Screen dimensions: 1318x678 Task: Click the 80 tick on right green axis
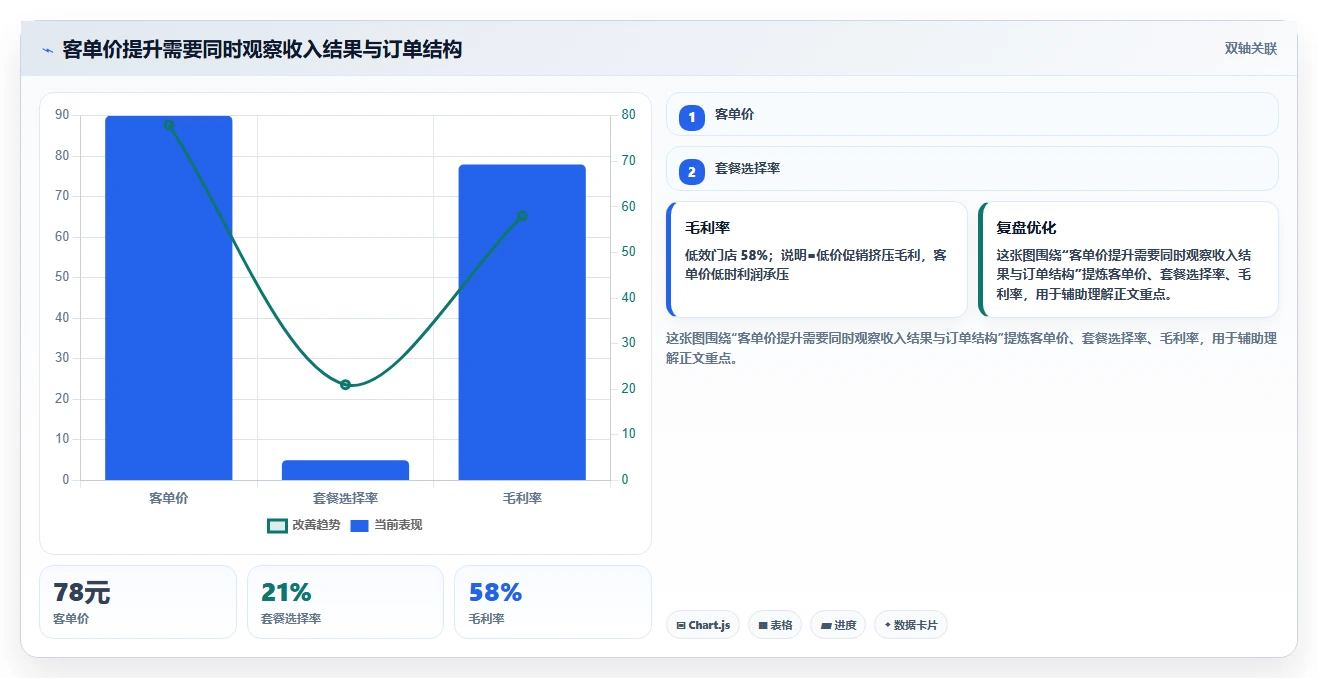coord(628,115)
